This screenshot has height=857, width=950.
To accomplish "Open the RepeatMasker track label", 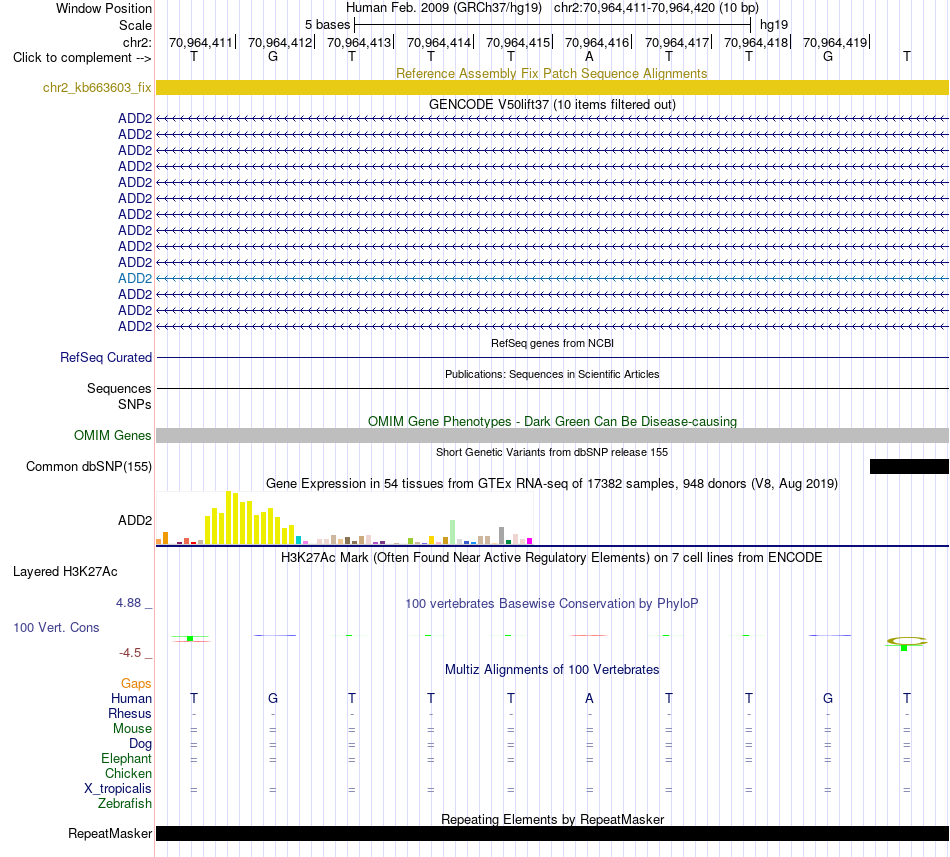I will (x=110, y=834).
